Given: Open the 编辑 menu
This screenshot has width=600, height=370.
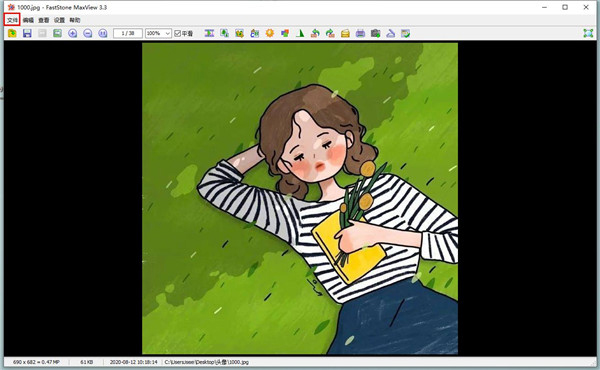Looking at the screenshot, I should click(28, 20).
